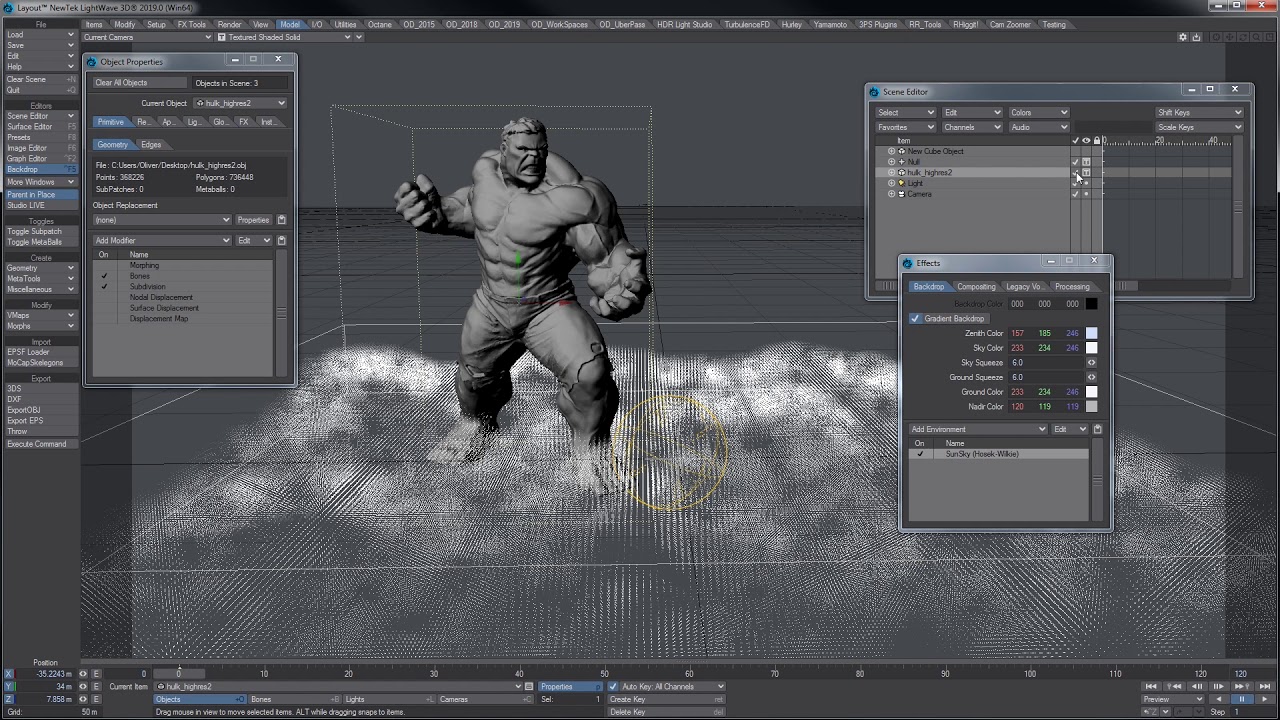Image resolution: width=1280 pixels, height=720 pixels.
Task: Toggle the Gradient Backdrop checkbox
Action: click(915, 319)
